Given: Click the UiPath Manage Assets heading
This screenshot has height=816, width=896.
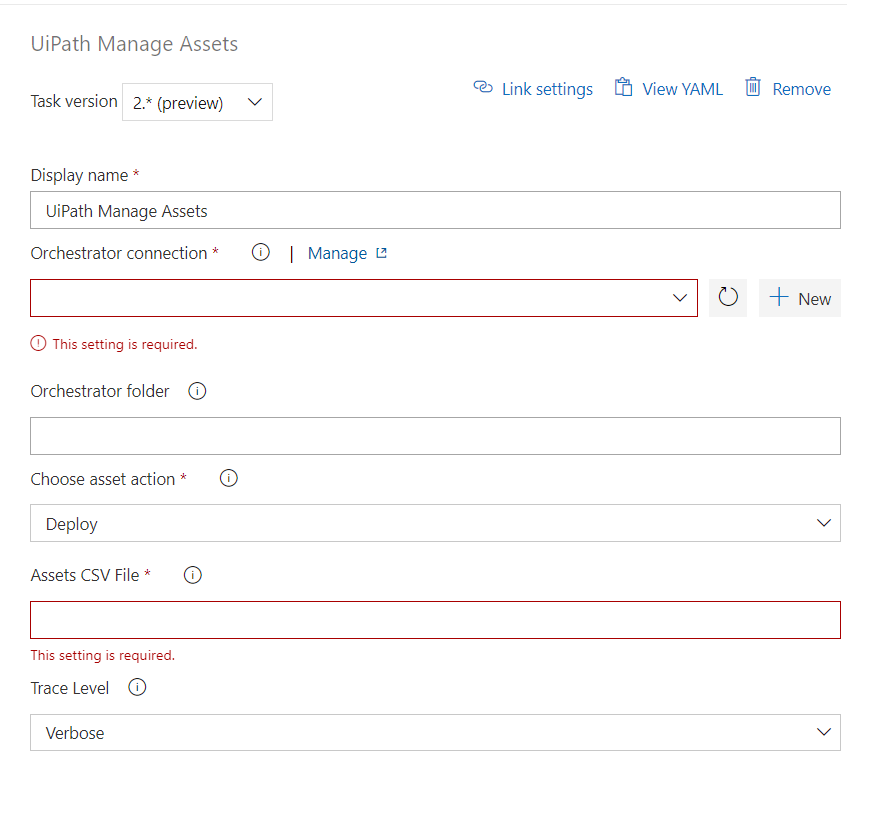Looking at the screenshot, I should 134,44.
